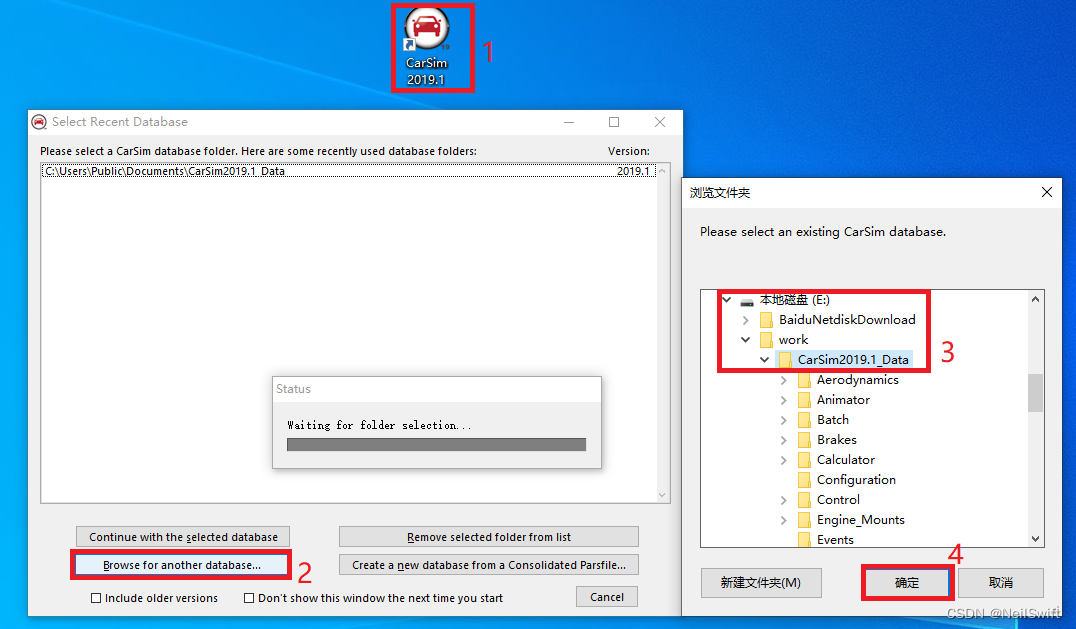The height and width of the screenshot is (629, 1076).
Task: Select the Engine_Mounts folder icon
Action: (x=804, y=520)
